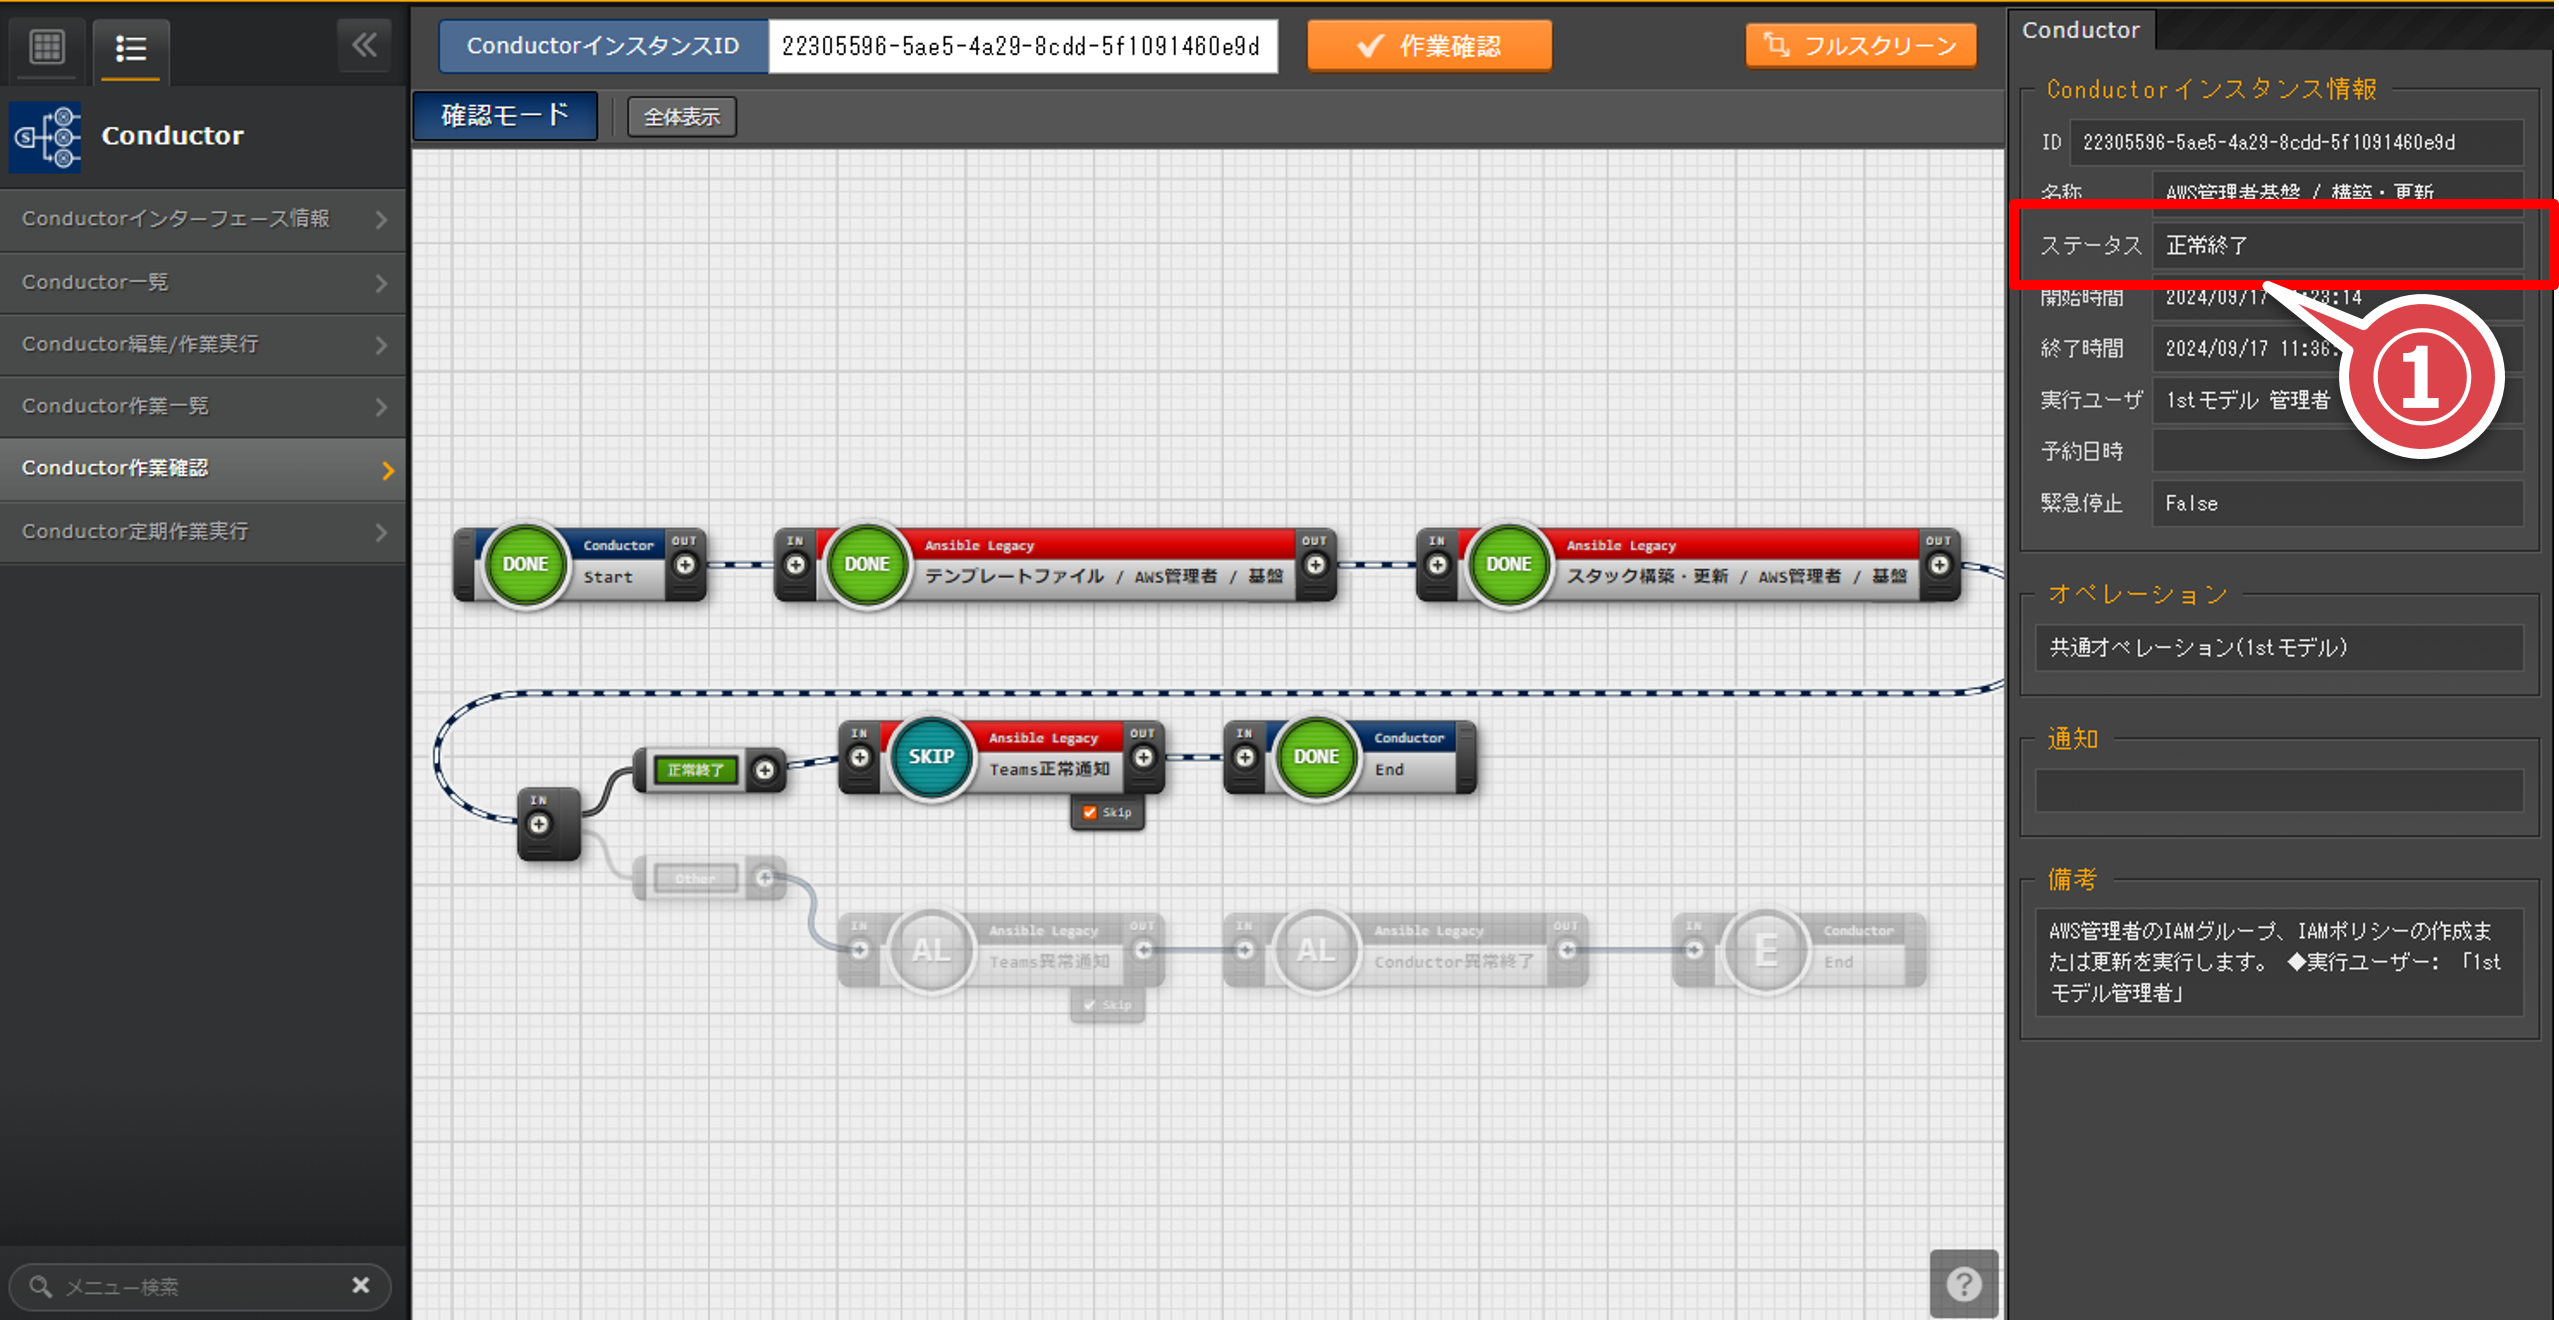Click the SKIP status circle on Teams正常通知
This screenshot has height=1320, width=2559.
tap(930, 757)
